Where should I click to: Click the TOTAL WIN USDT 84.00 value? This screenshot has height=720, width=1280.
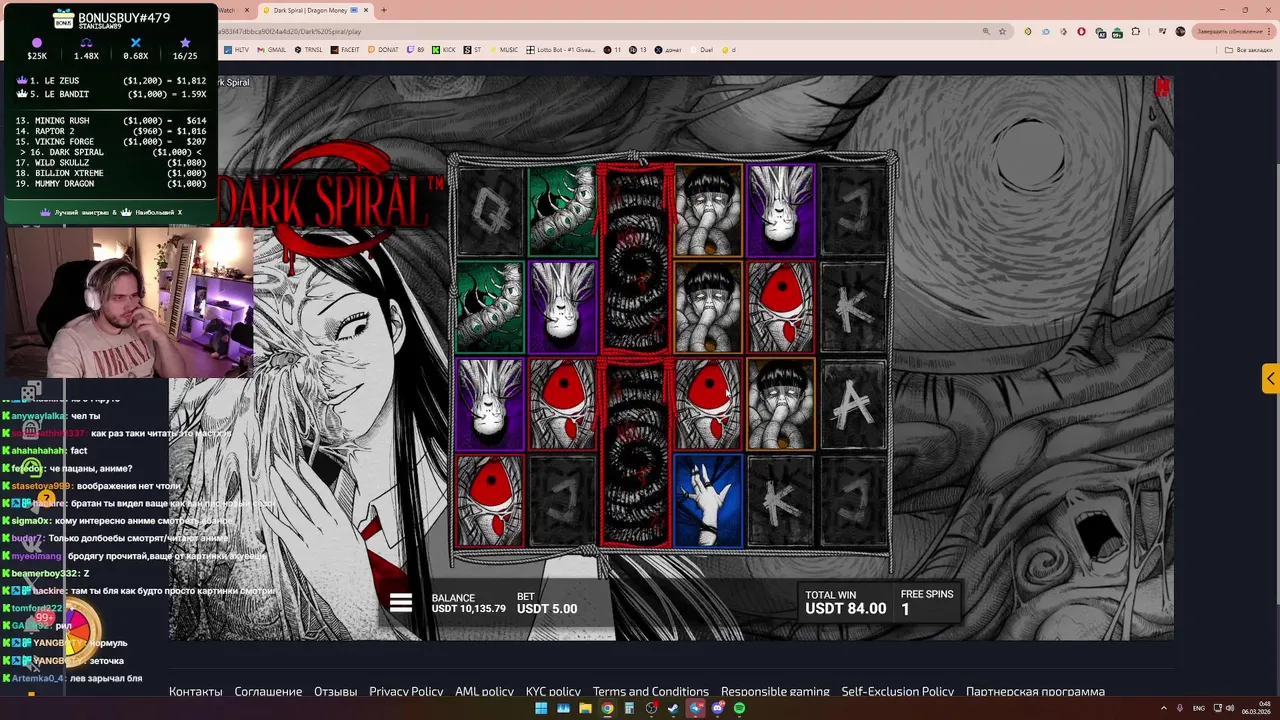(x=846, y=609)
